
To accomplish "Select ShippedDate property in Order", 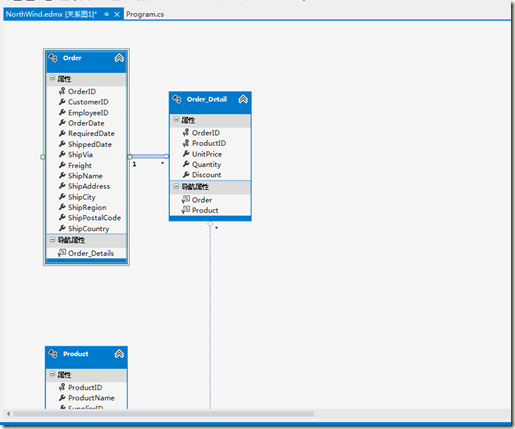I will [90, 144].
